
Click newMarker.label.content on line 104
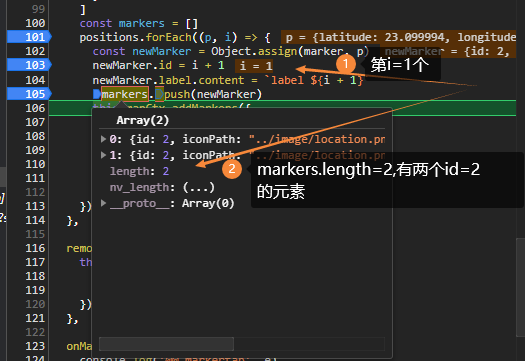[168, 80]
